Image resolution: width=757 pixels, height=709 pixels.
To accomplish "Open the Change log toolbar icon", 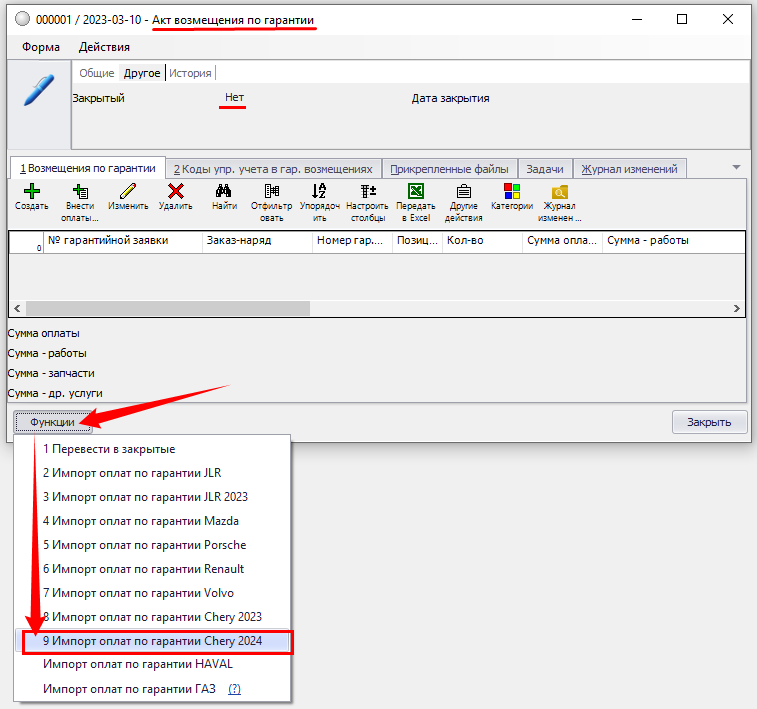I will click(559, 191).
